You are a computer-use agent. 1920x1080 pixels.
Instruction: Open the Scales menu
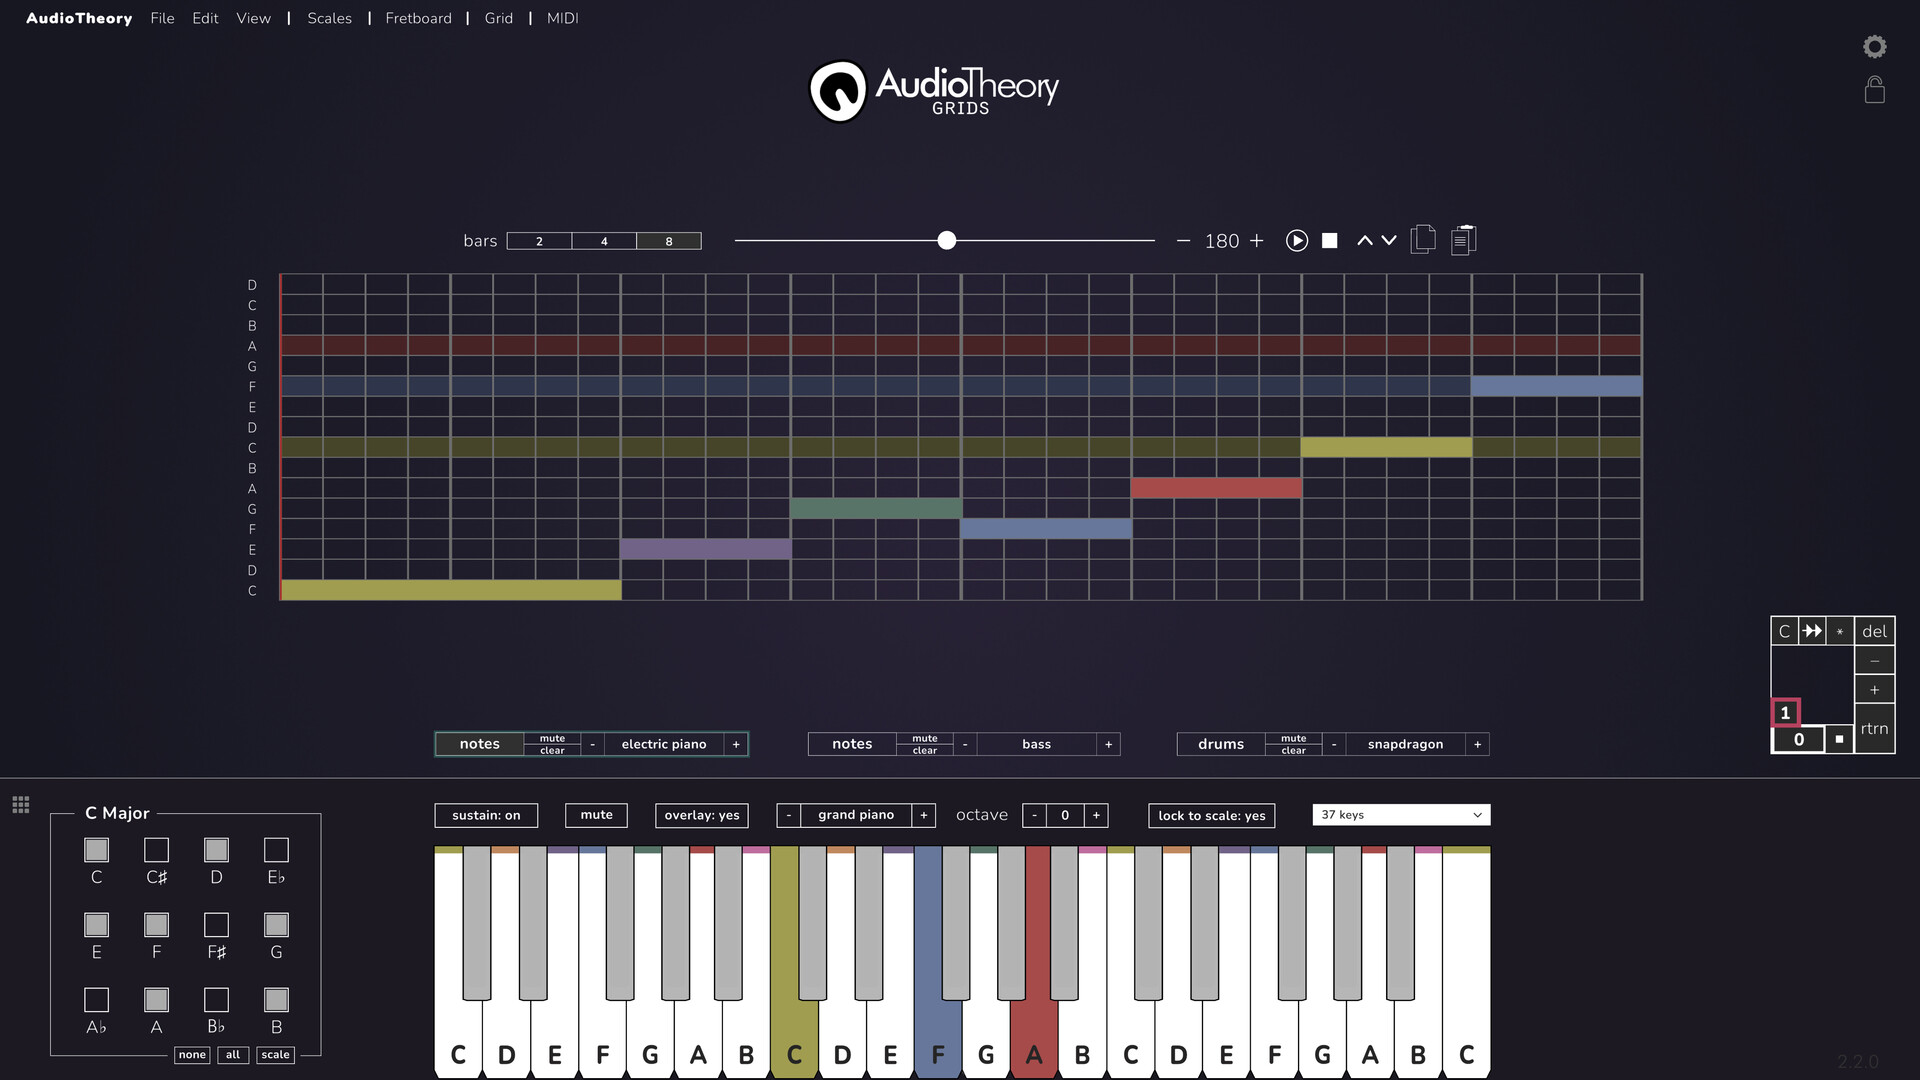point(329,18)
